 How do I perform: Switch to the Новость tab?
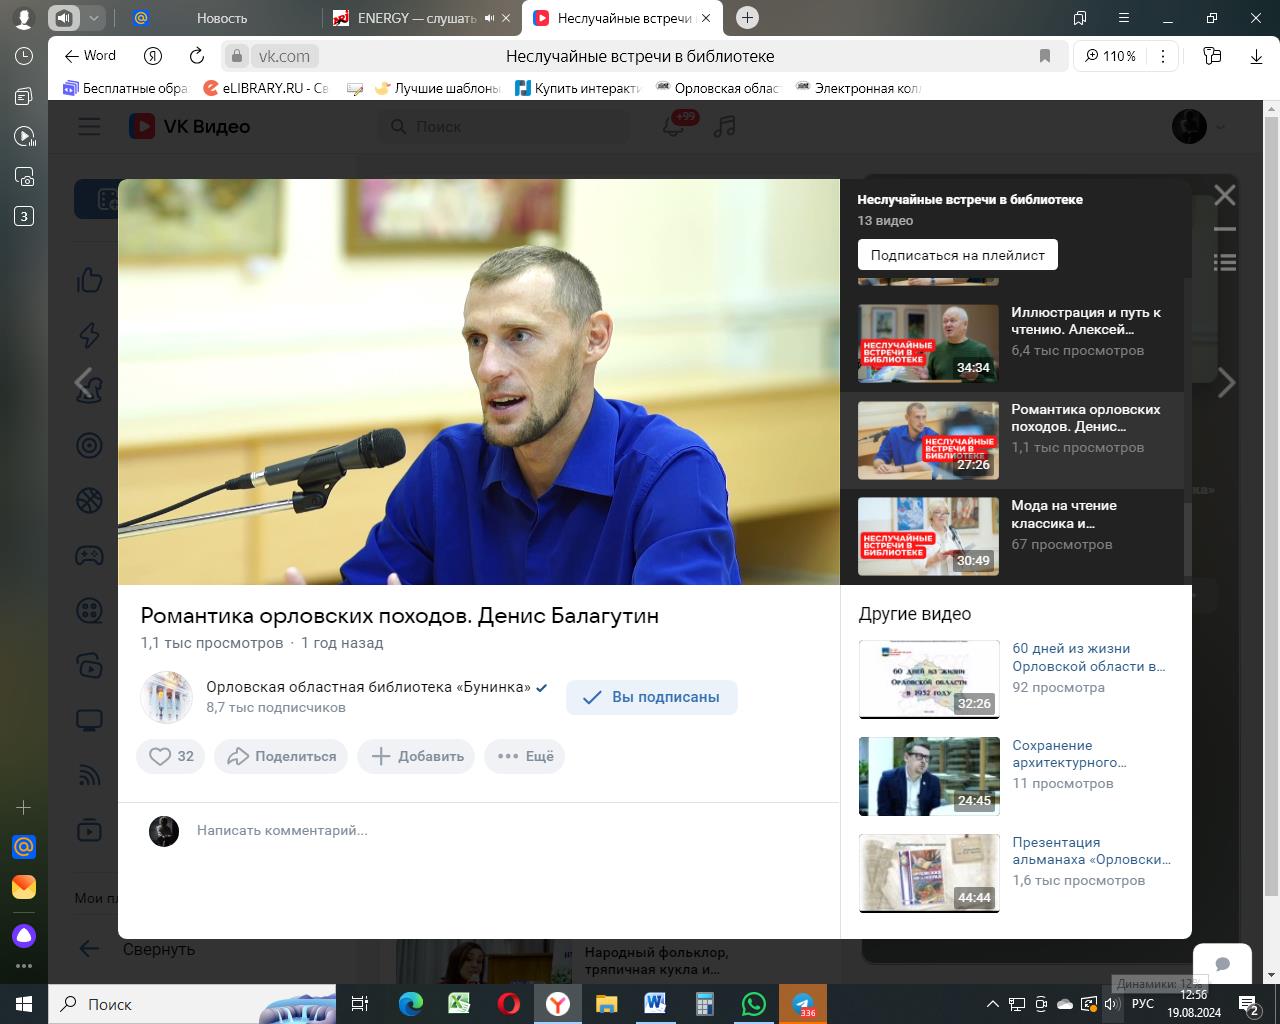tap(221, 18)
